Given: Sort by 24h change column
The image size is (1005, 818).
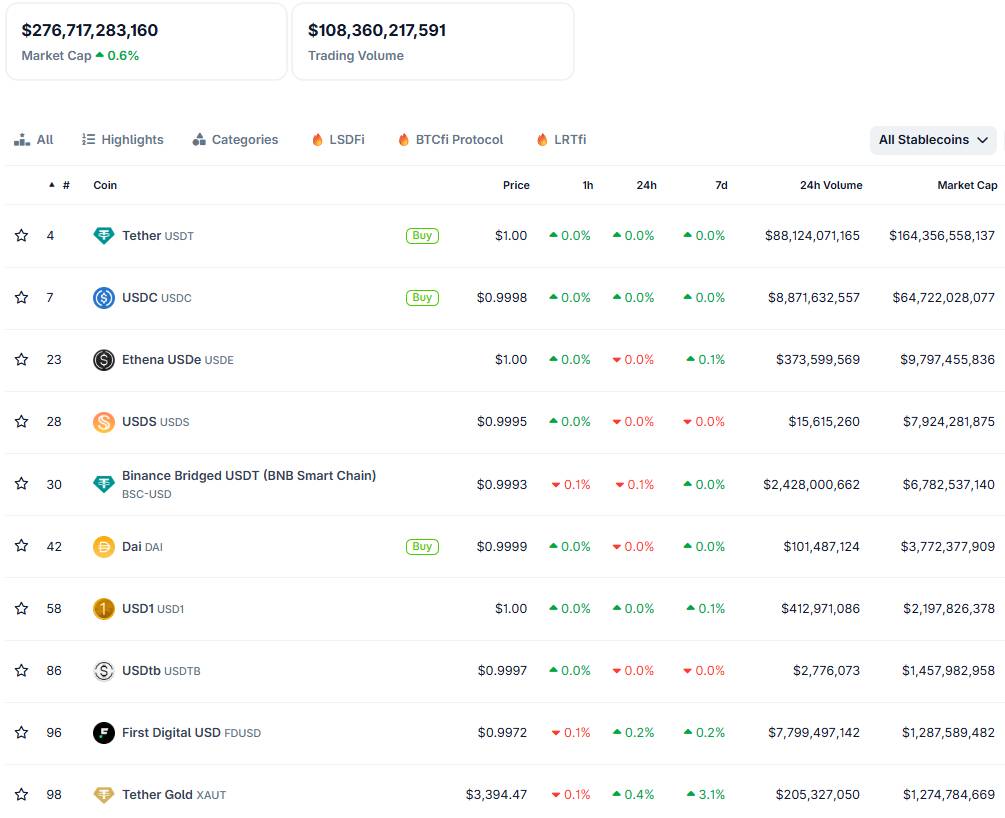Looking at the screenshot, I should (x=646, y=185).
